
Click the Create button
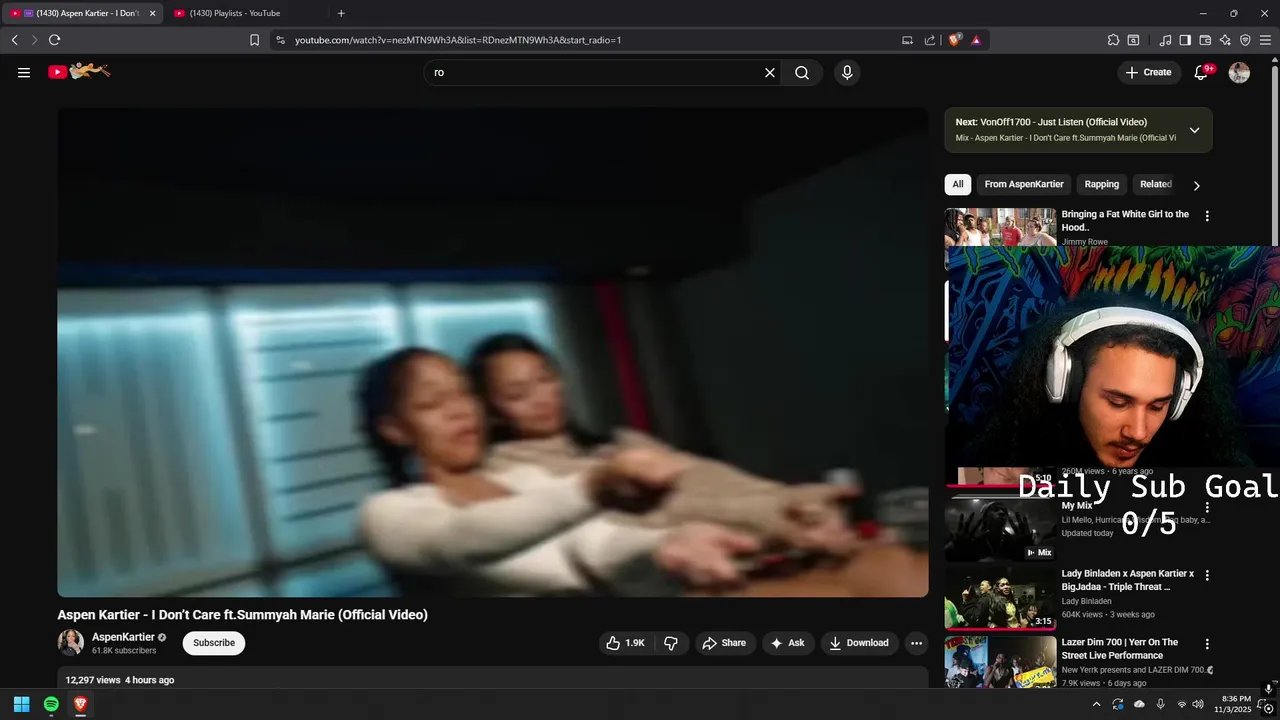[x=1148, y=72]
